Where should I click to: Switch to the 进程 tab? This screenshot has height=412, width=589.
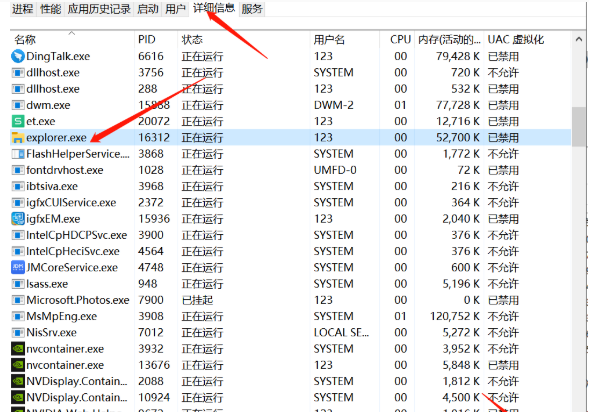pyautogui.click(x=23, y=9)
